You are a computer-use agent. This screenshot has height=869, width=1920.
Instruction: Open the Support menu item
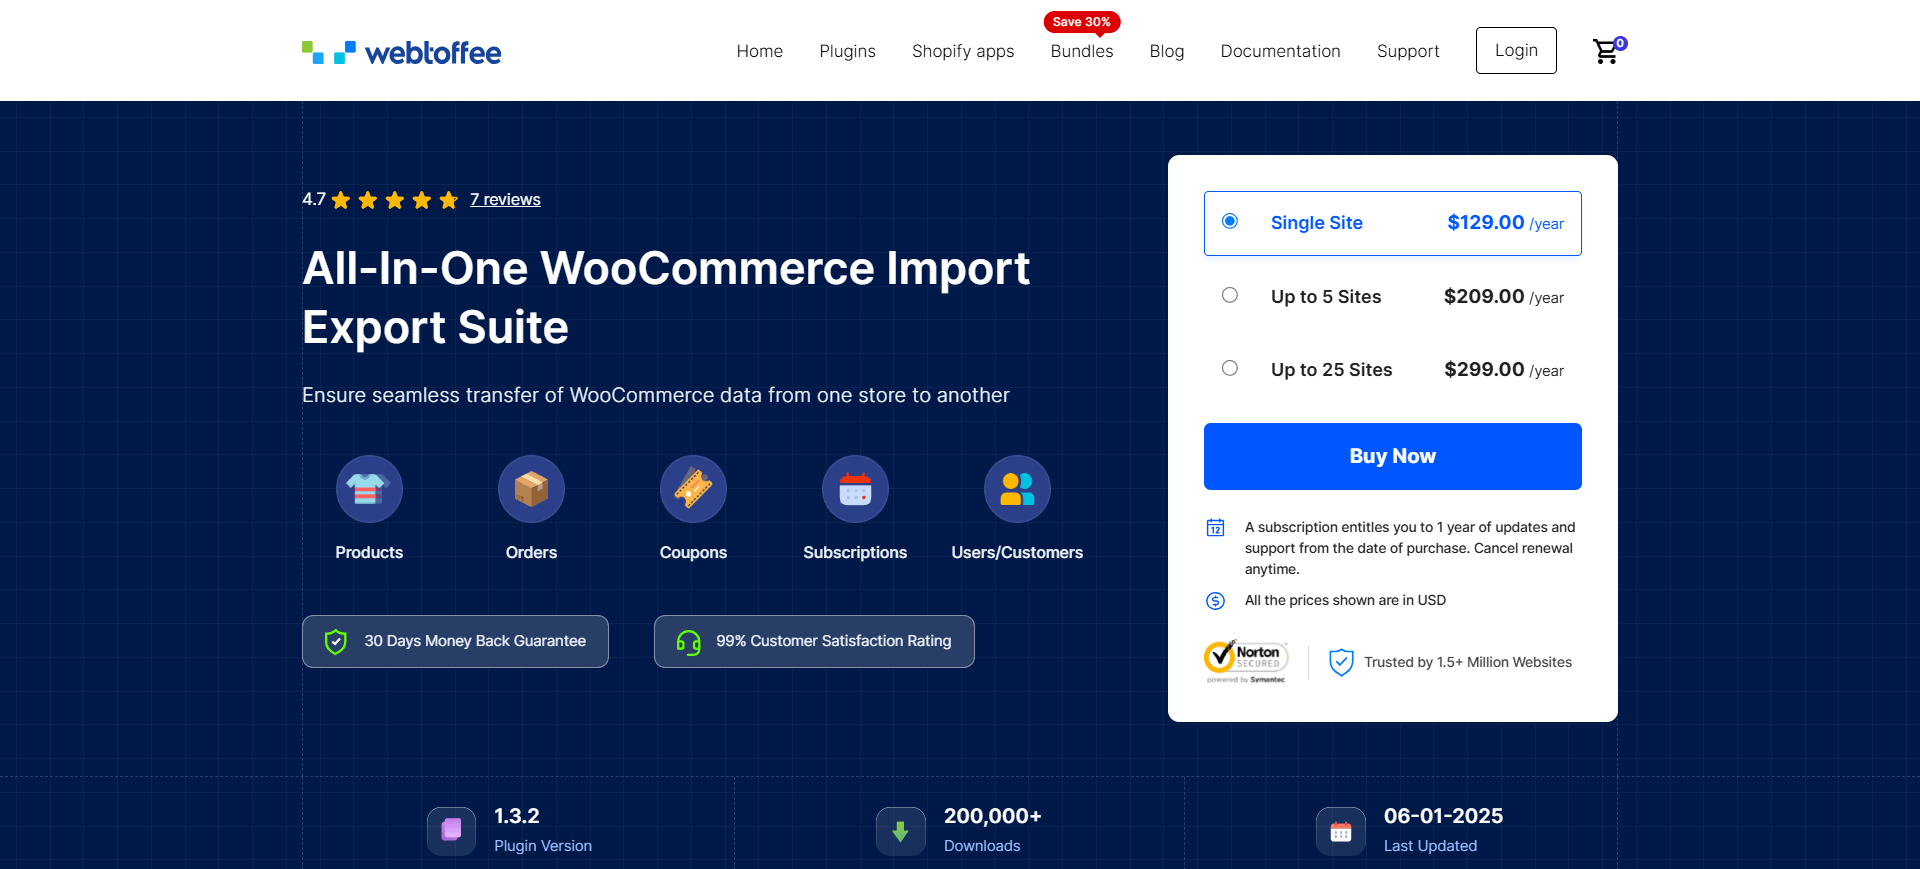coord(1408,51)
